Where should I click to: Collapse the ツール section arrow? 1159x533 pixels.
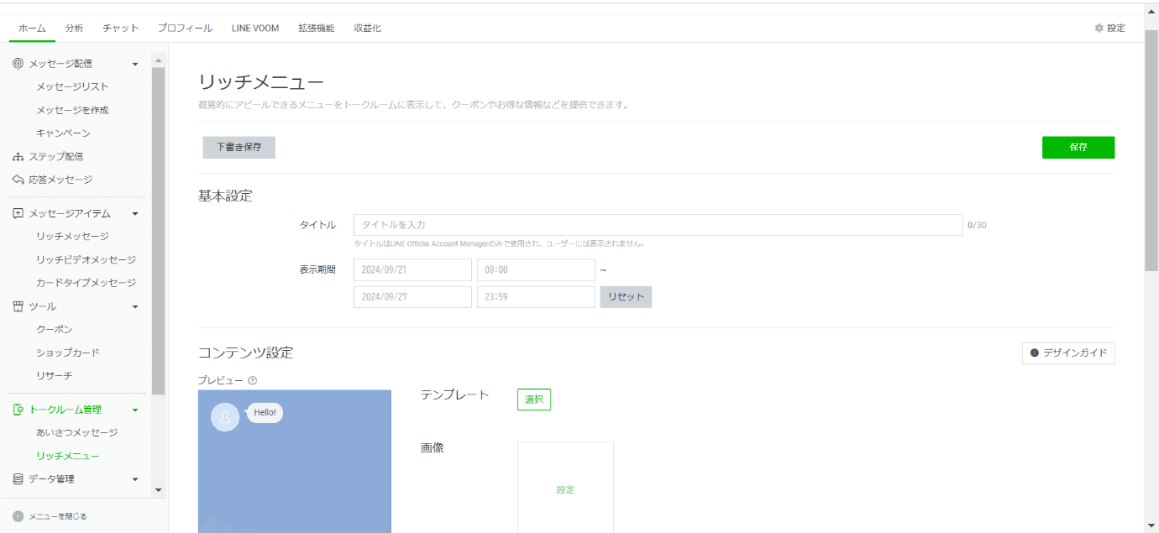coord(135,306)
